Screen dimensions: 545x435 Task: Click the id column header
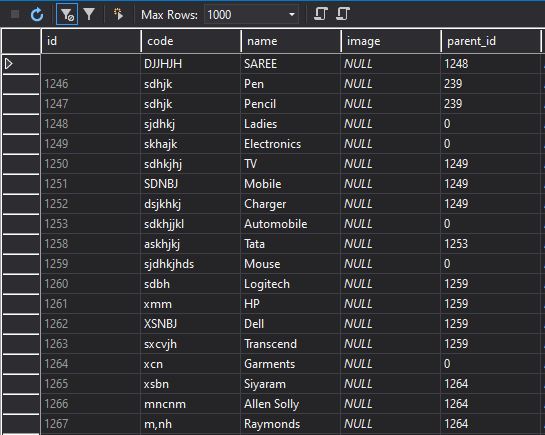tap(91, 41)
